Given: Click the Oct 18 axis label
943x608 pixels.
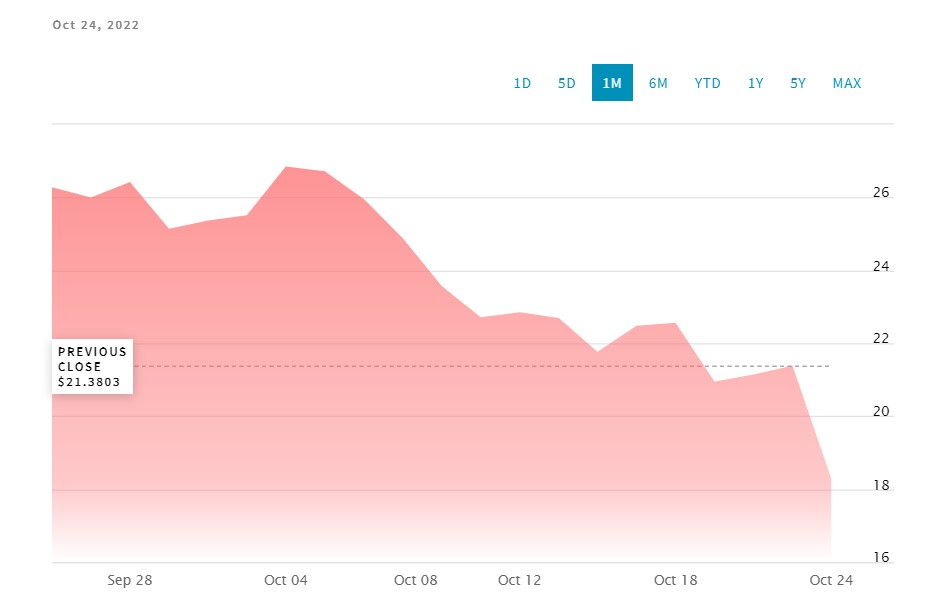Looking at the screenshot, I should [x=676, y=580].
